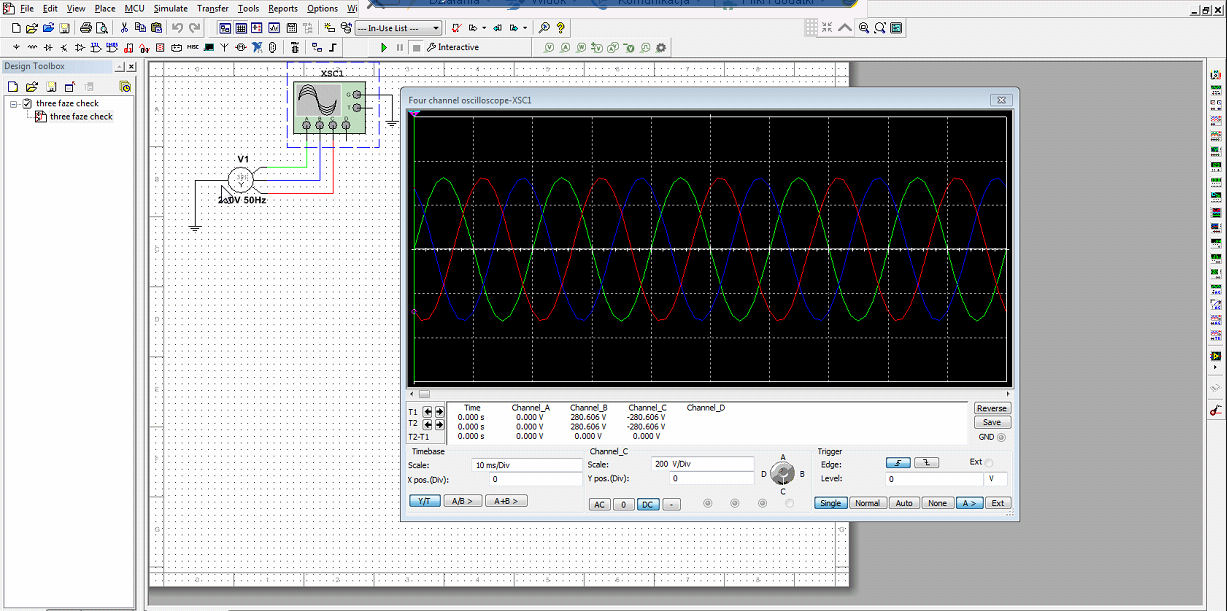Move T2 cursor right with arrow
Viewport: 1227px width, 611px height.
click(x=439, y=424)
